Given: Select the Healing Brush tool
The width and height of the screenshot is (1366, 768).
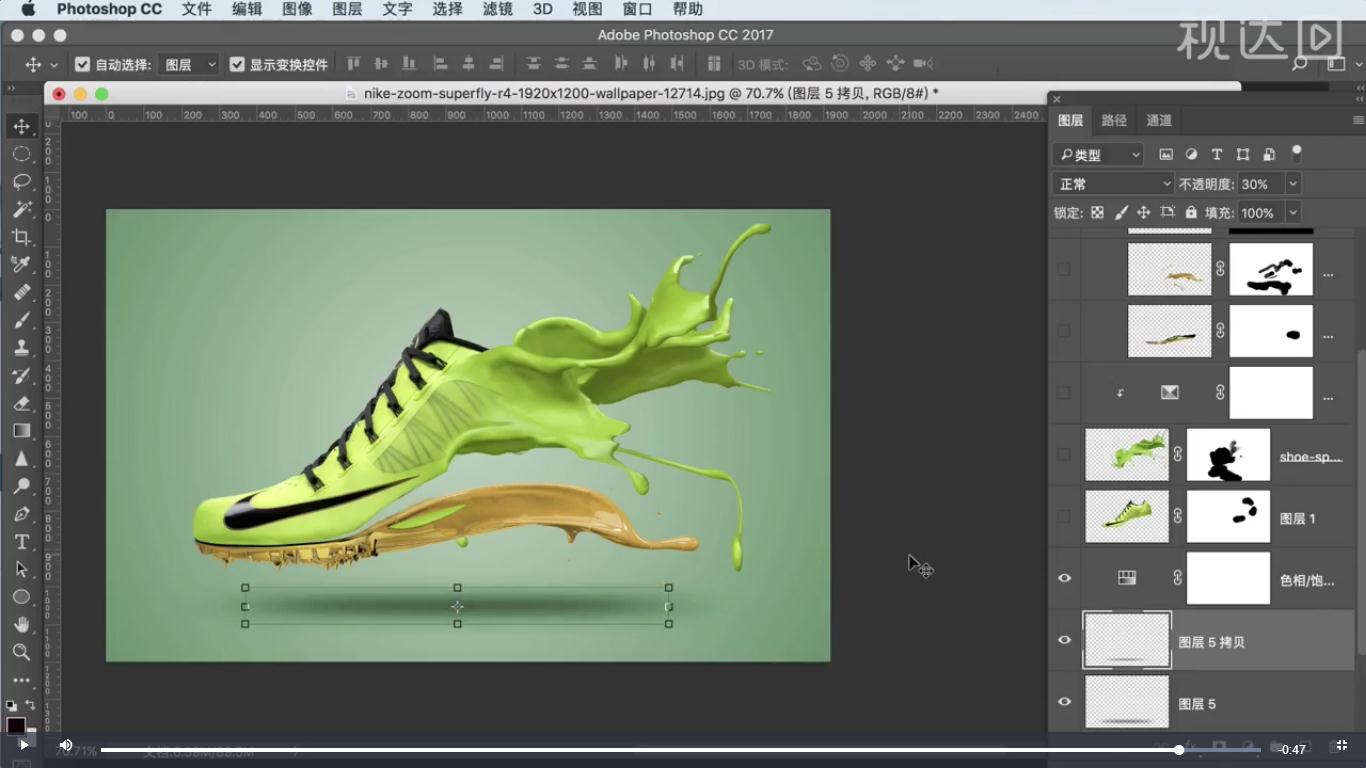Looking at the screenshot, I should tap(21, 292).
